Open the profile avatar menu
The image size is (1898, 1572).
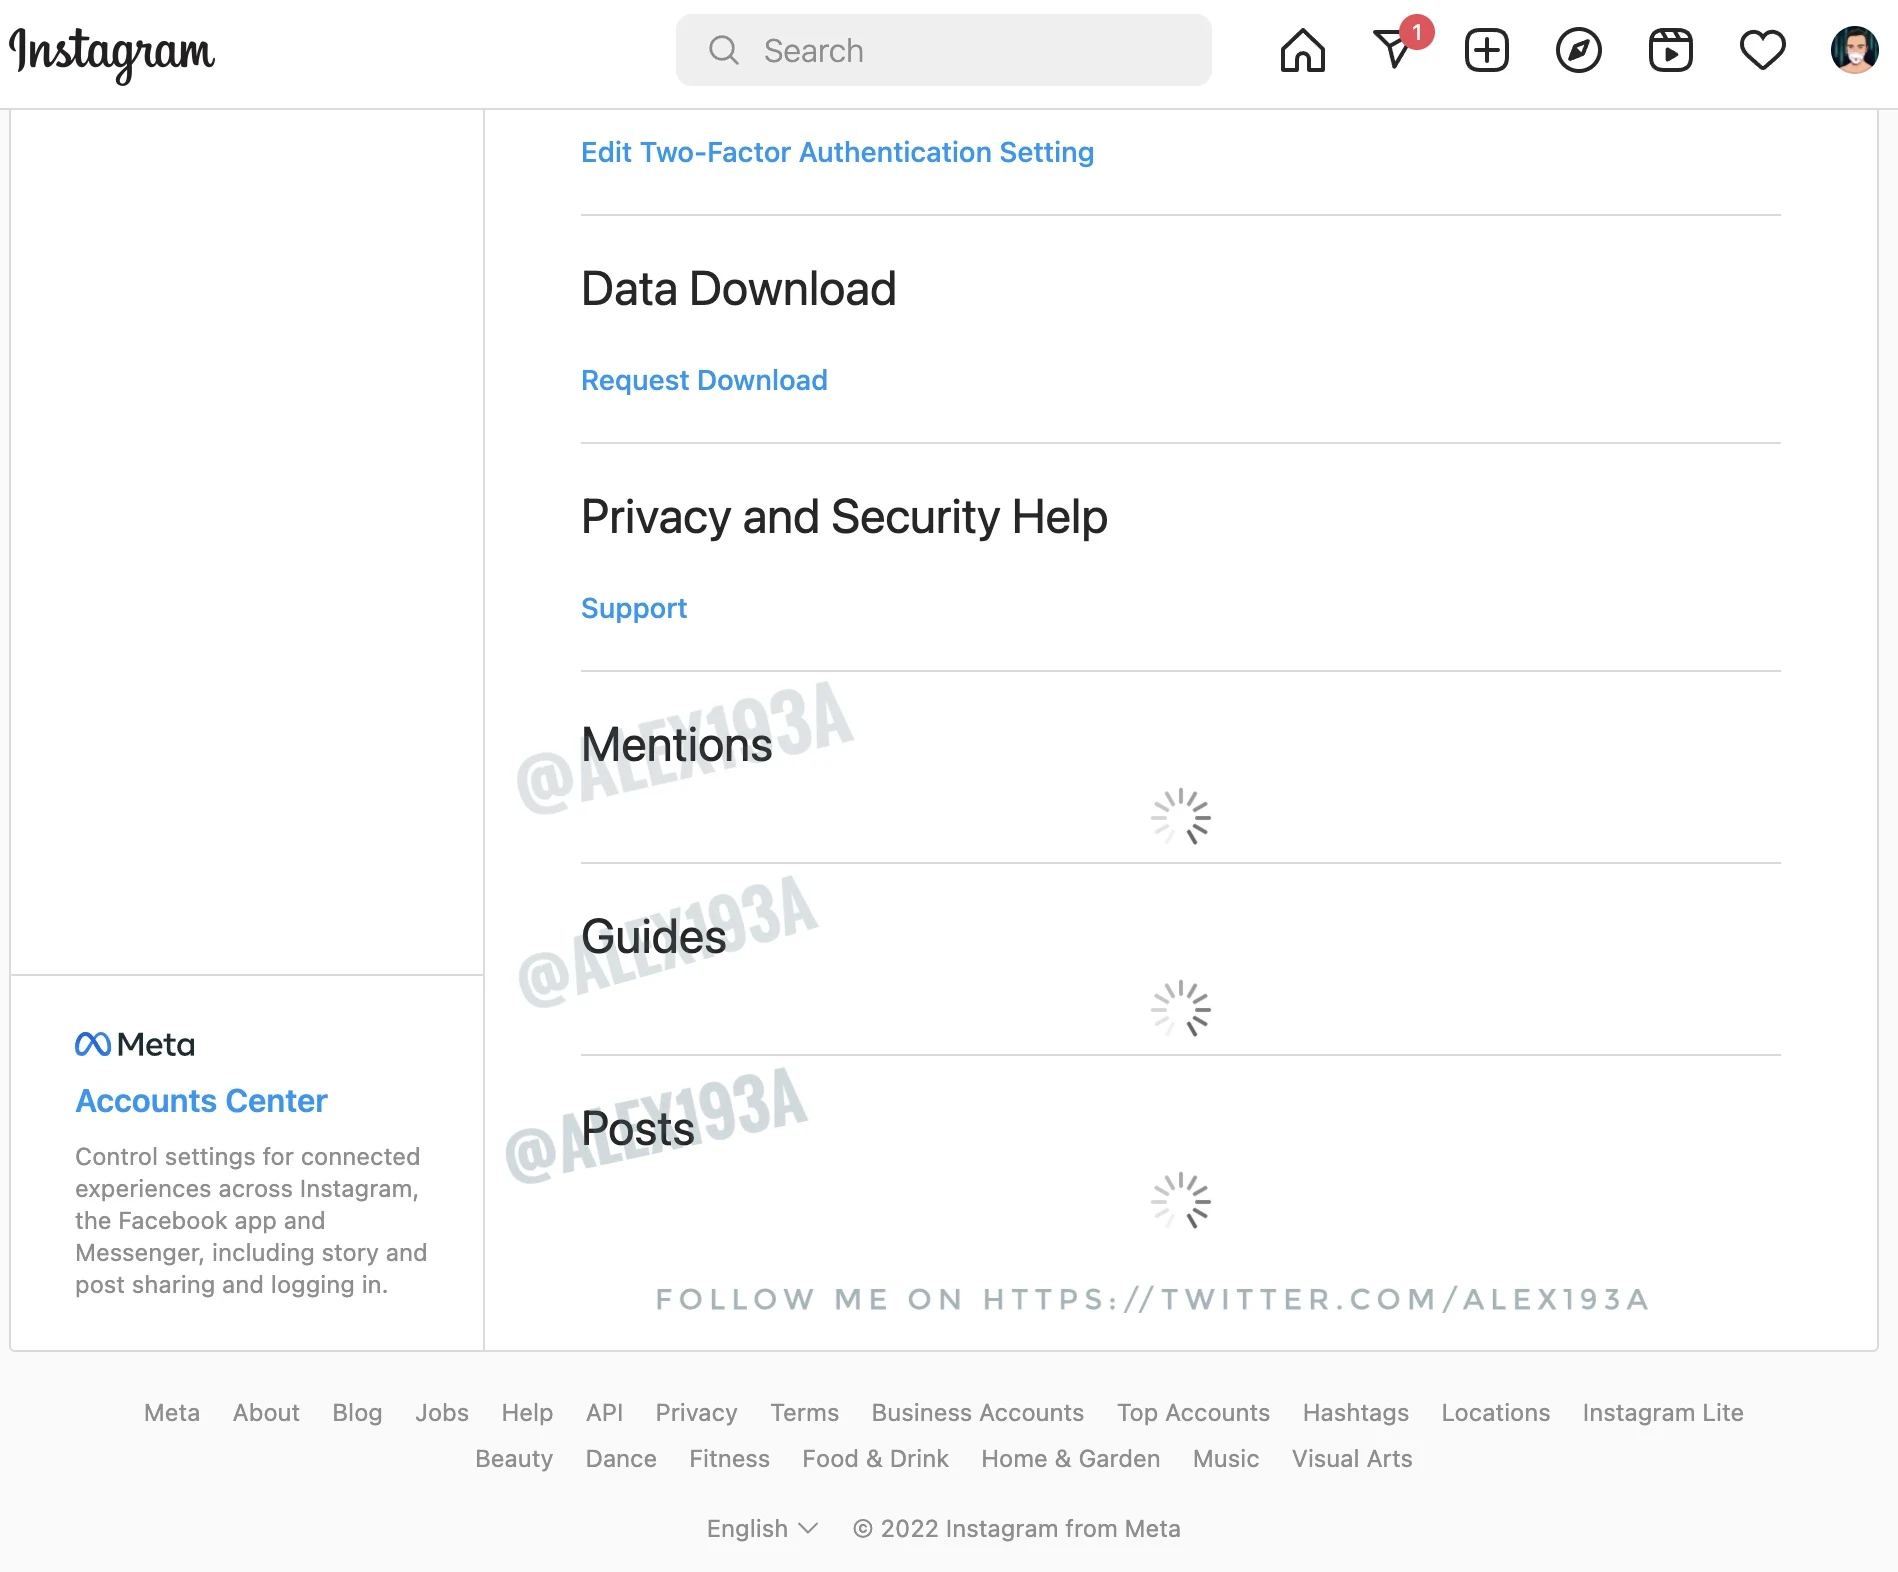point(1854,50)
